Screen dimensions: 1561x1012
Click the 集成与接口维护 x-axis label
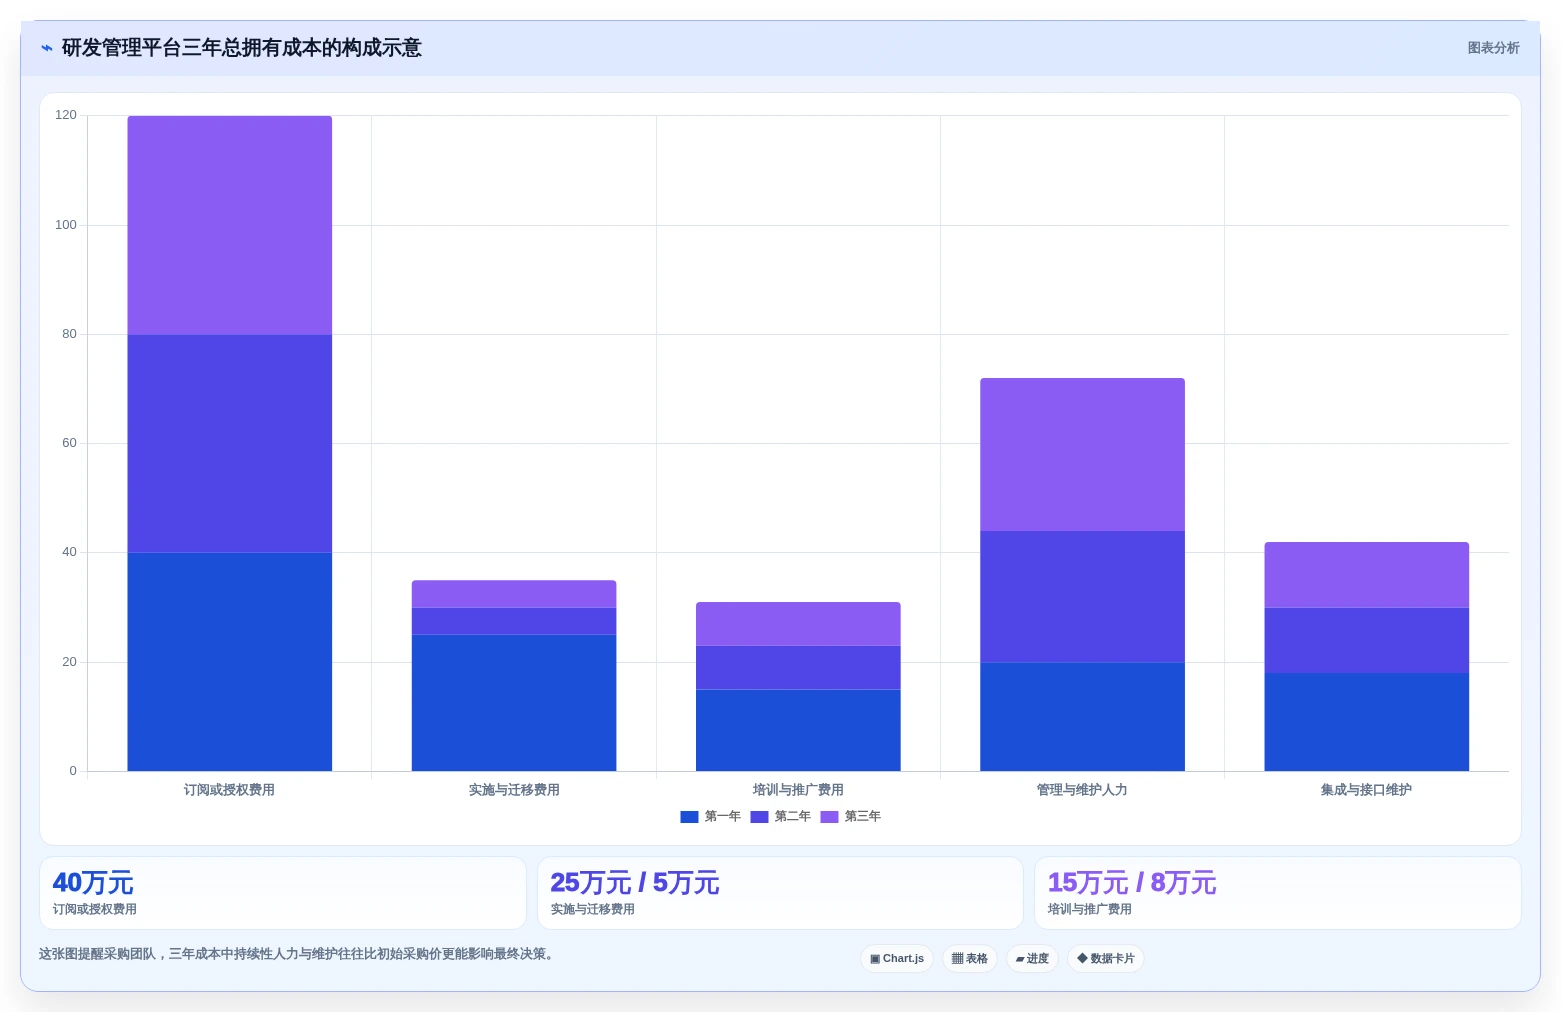pyautogui.click(x=1366, y=790)
